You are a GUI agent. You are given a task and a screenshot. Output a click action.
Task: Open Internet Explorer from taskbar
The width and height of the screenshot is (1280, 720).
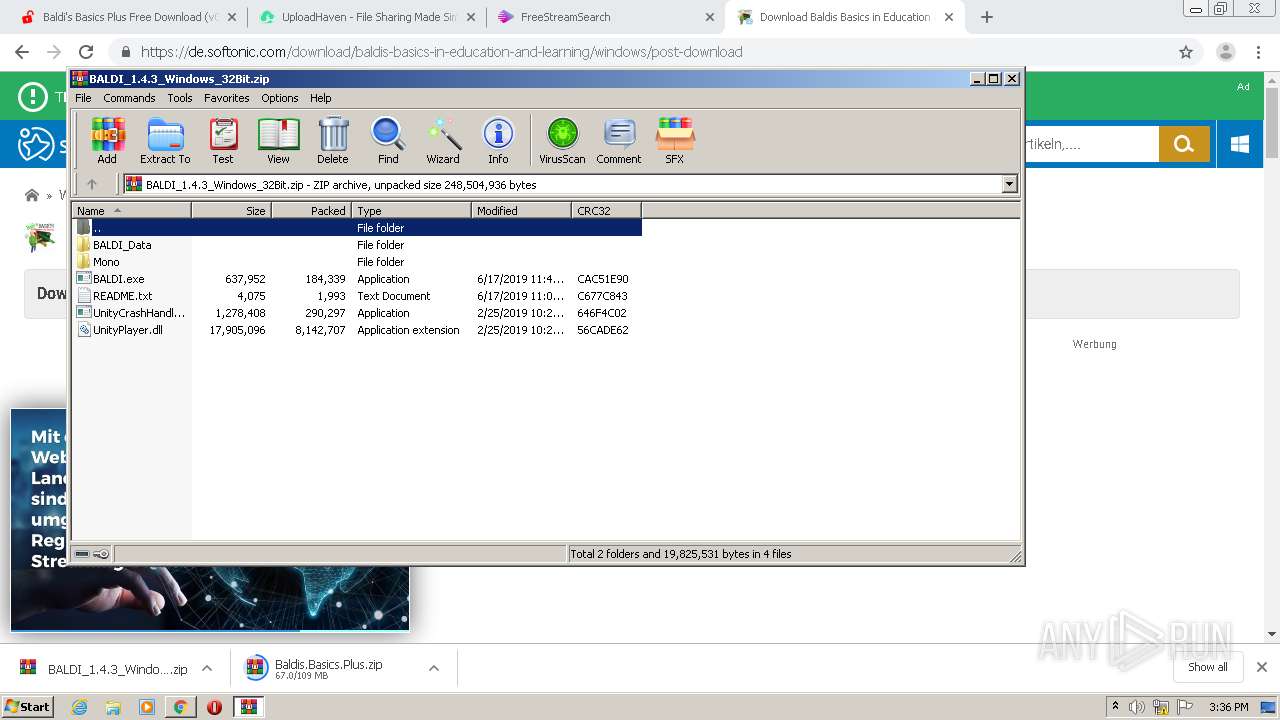79,706
